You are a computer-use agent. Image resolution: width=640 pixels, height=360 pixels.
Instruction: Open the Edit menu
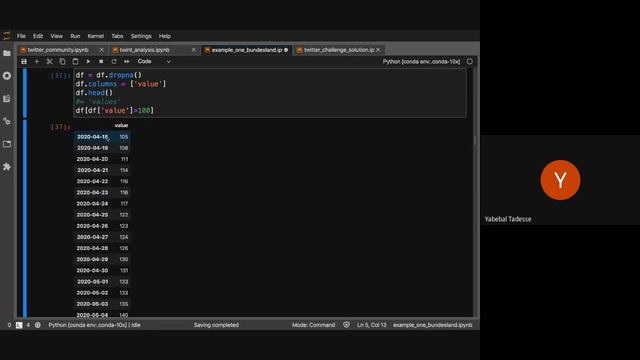[38, 36]
